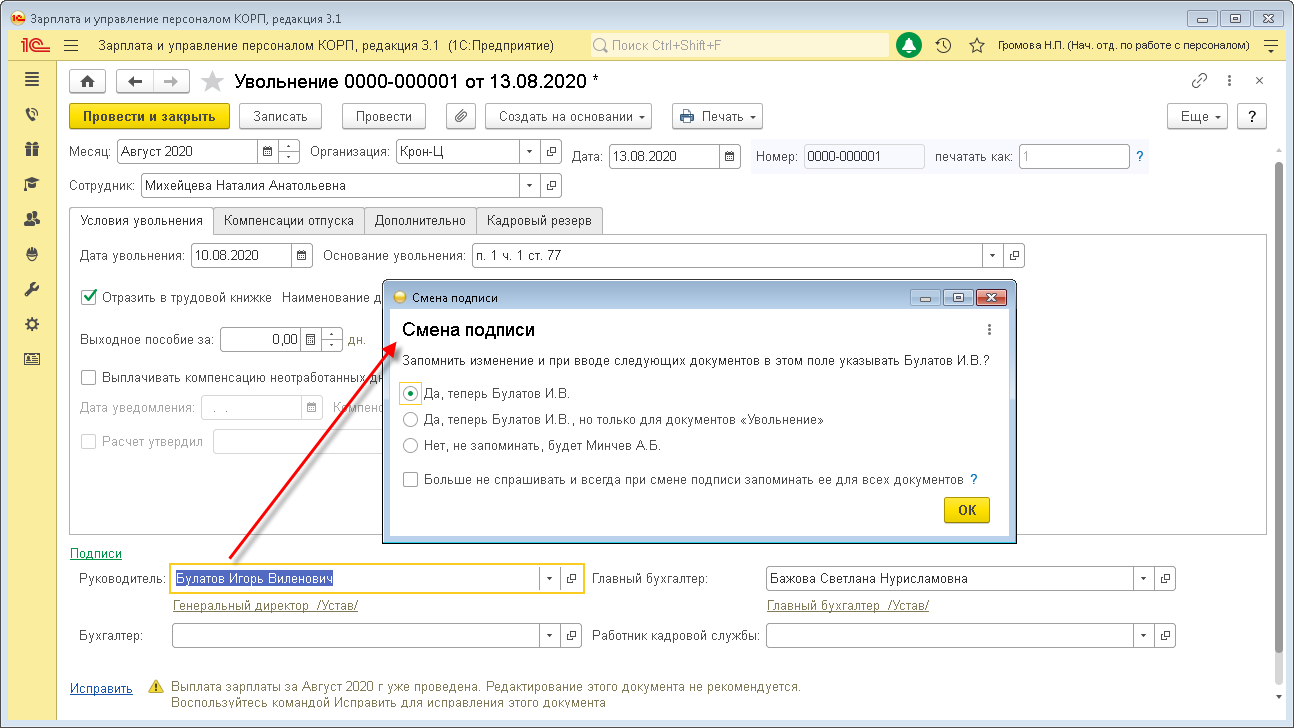Select the hard hat sidebar section
This screenshot has height=728, width=1294.
click(x=32, y=254)
